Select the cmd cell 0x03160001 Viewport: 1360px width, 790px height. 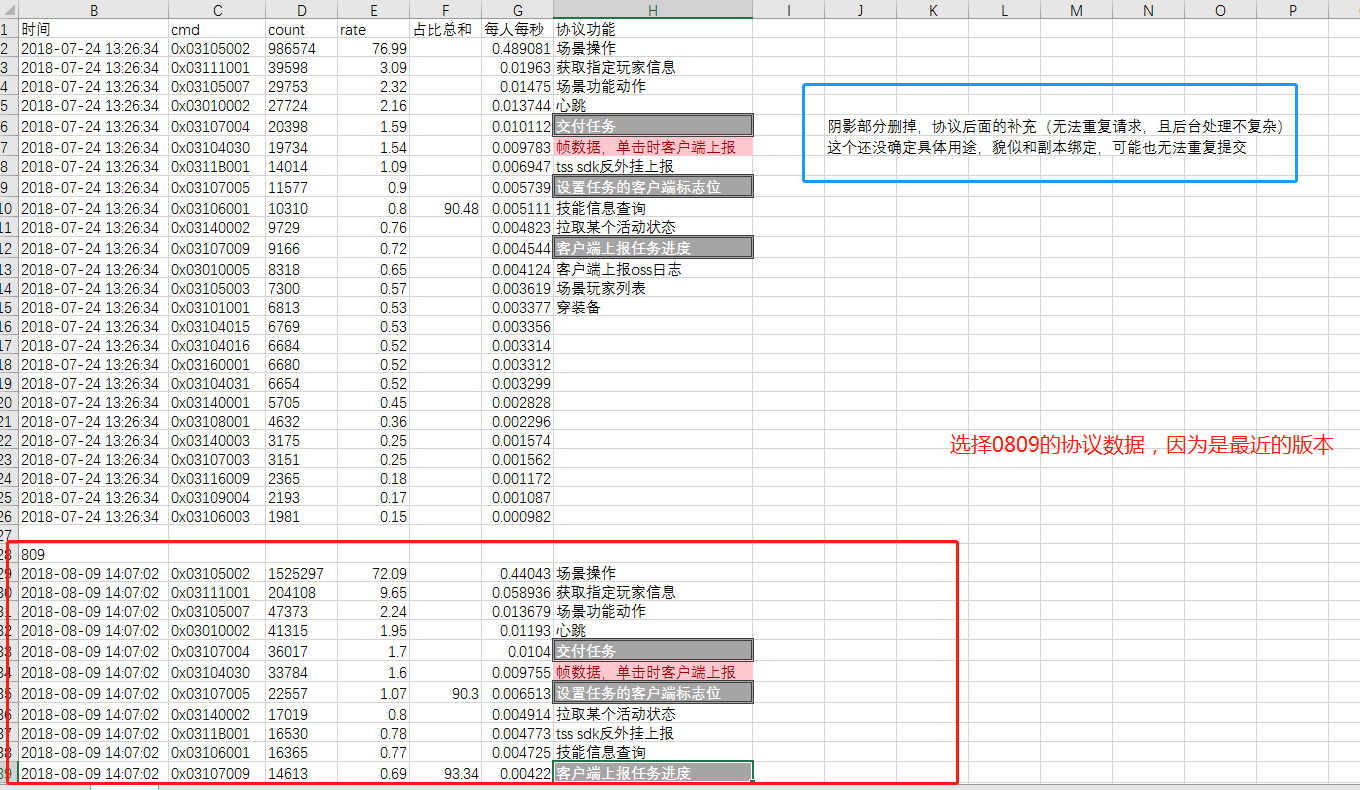217,364
